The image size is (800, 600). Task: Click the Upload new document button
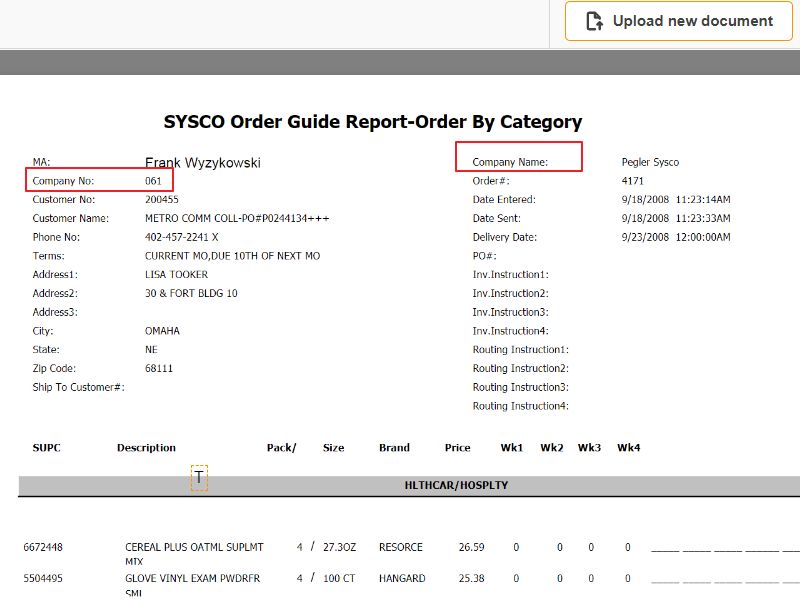678,21
